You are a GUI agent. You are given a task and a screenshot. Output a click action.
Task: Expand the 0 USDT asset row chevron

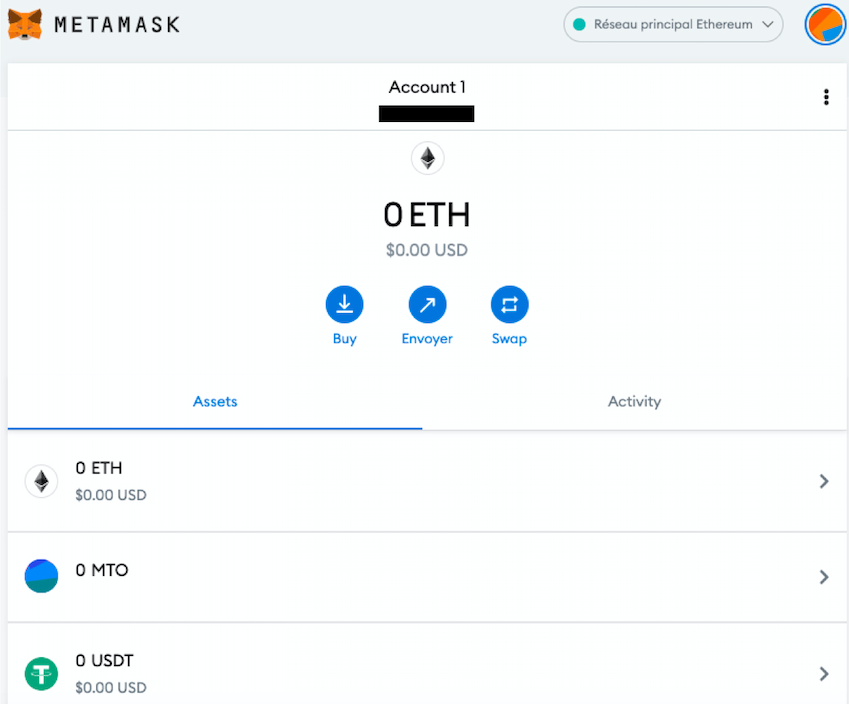tap(824, 674)
